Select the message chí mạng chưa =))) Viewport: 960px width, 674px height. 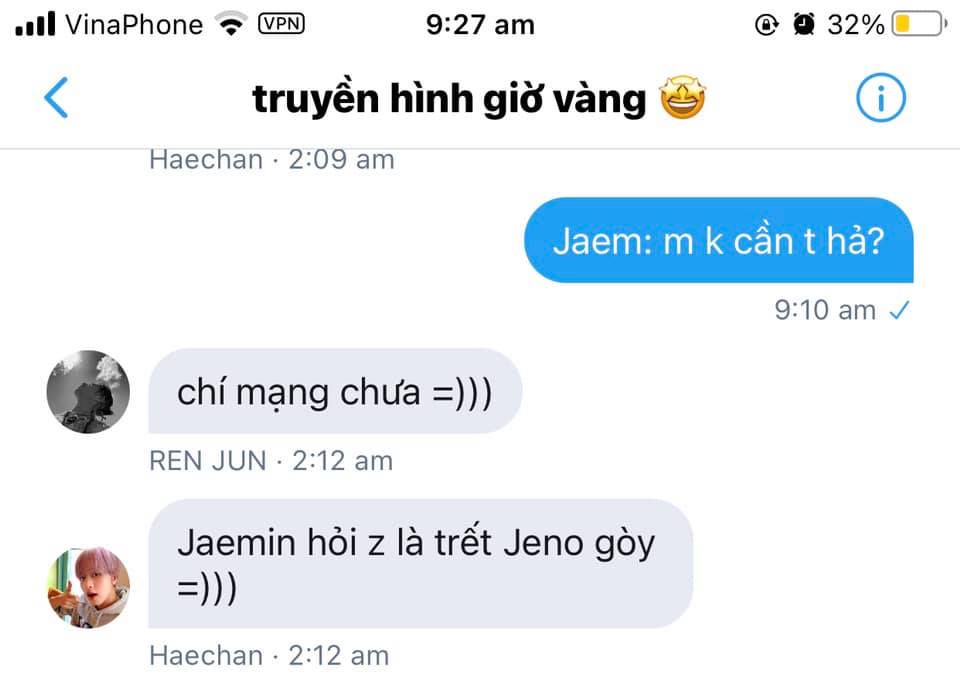pyautogui.click(x=335, y=391)
